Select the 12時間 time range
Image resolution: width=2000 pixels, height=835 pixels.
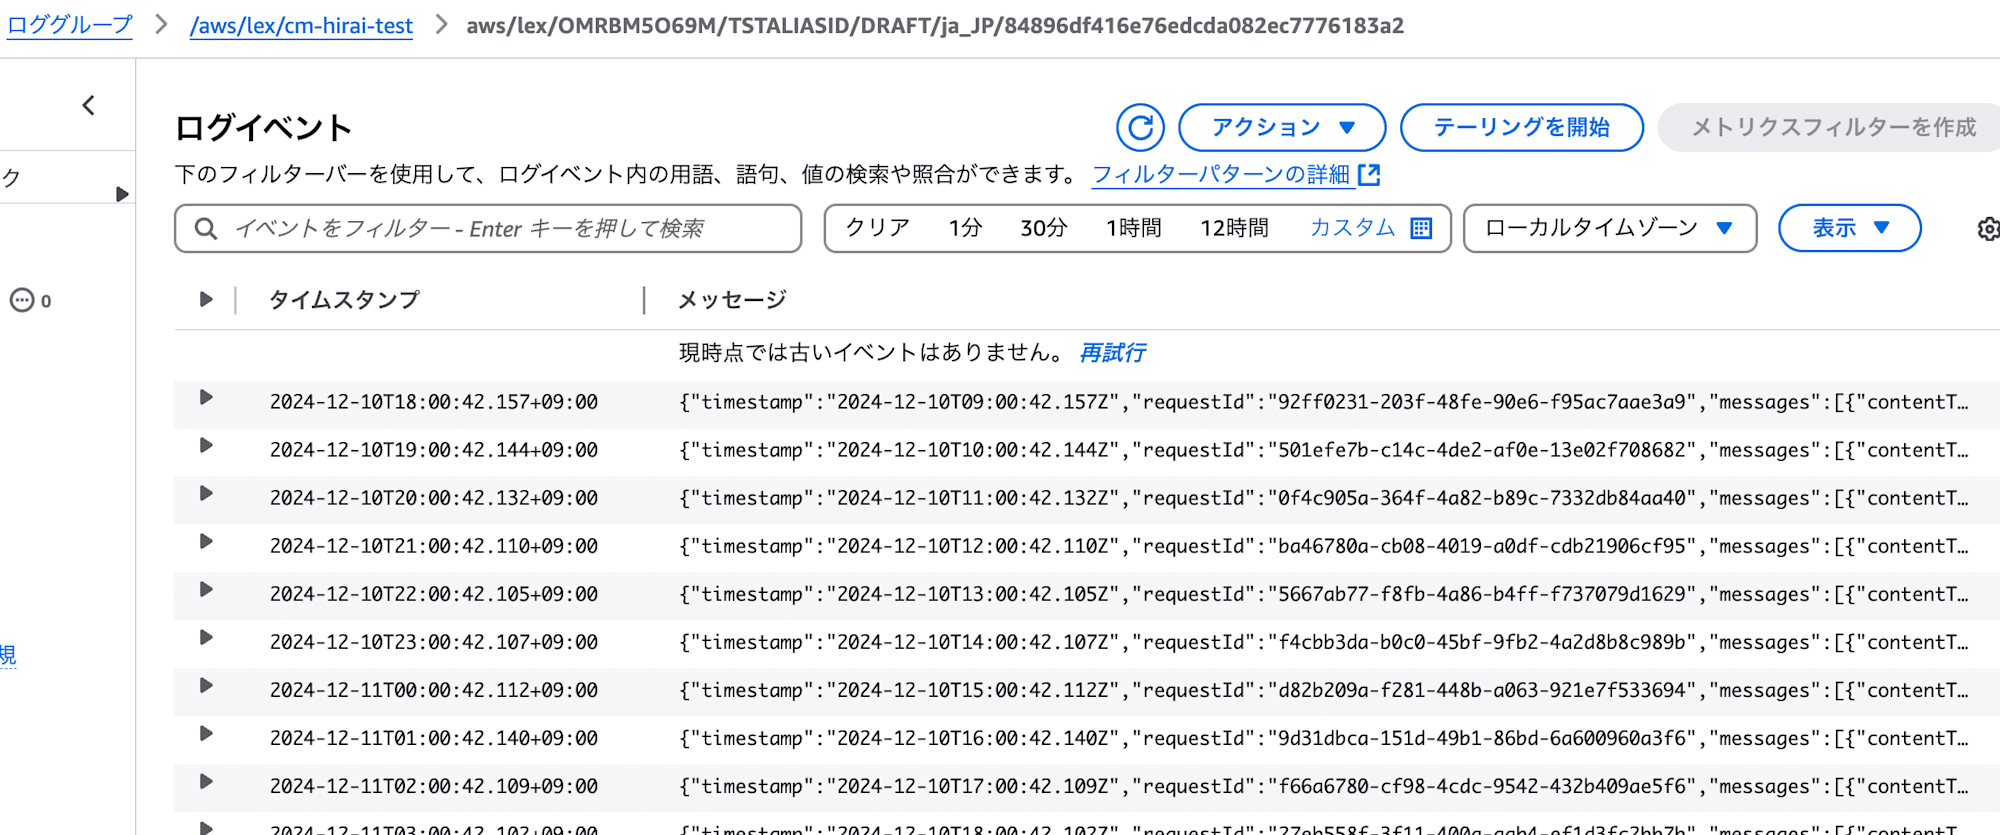point(1234,228)
